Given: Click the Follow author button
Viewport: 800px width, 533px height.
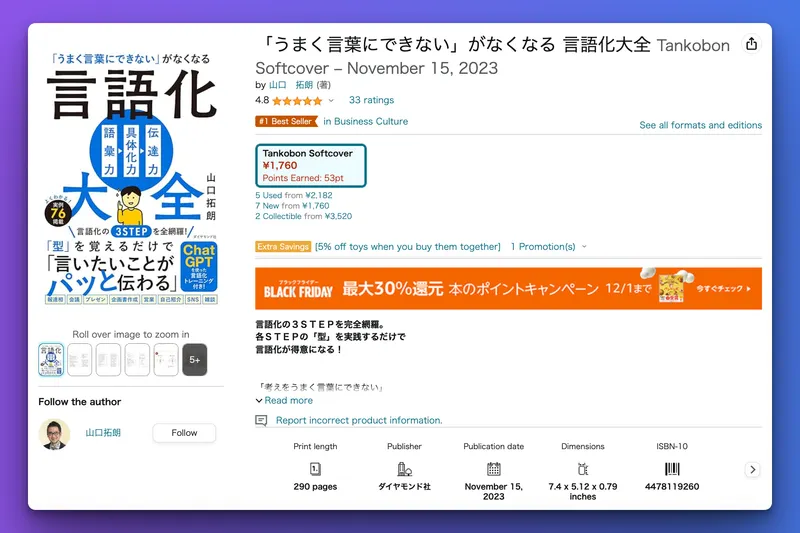Looking at the screenshot, I should point(184,433).
